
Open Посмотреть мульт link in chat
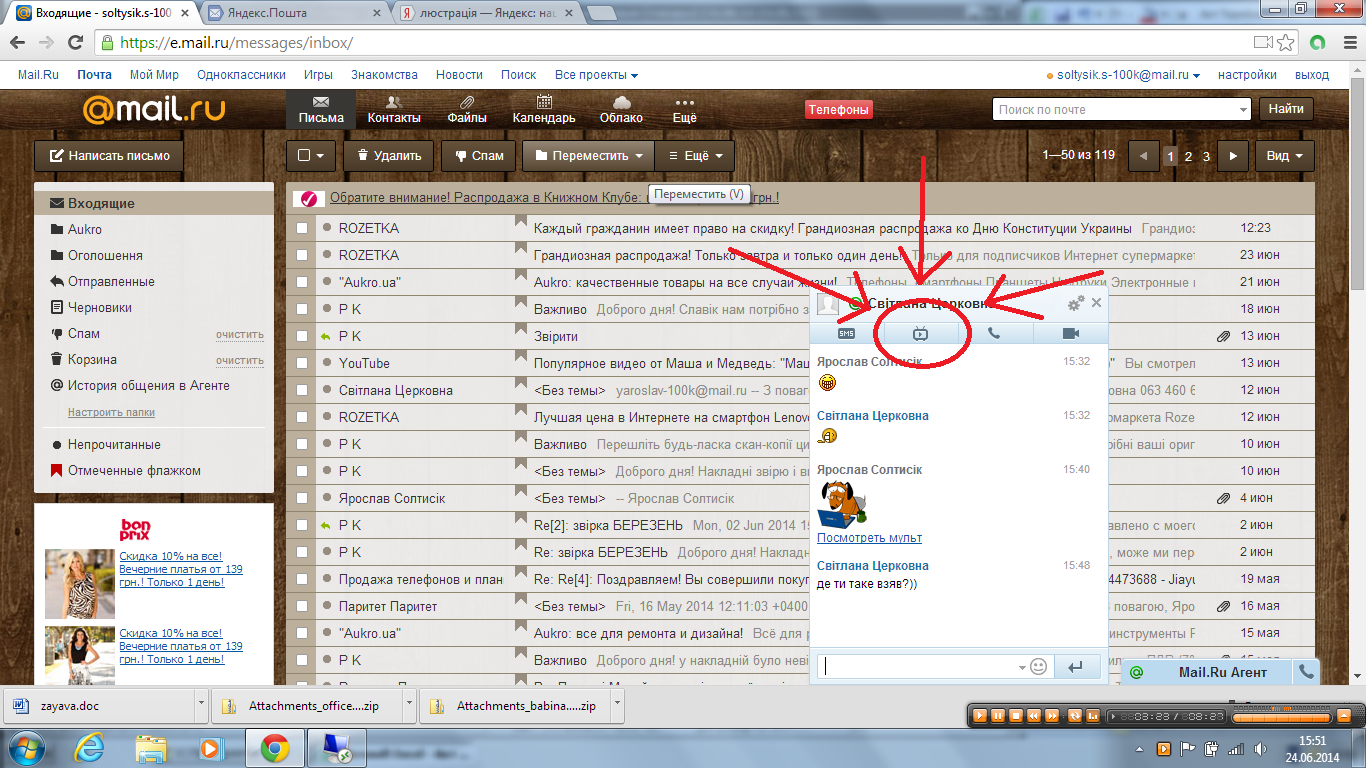click(869, 538)
